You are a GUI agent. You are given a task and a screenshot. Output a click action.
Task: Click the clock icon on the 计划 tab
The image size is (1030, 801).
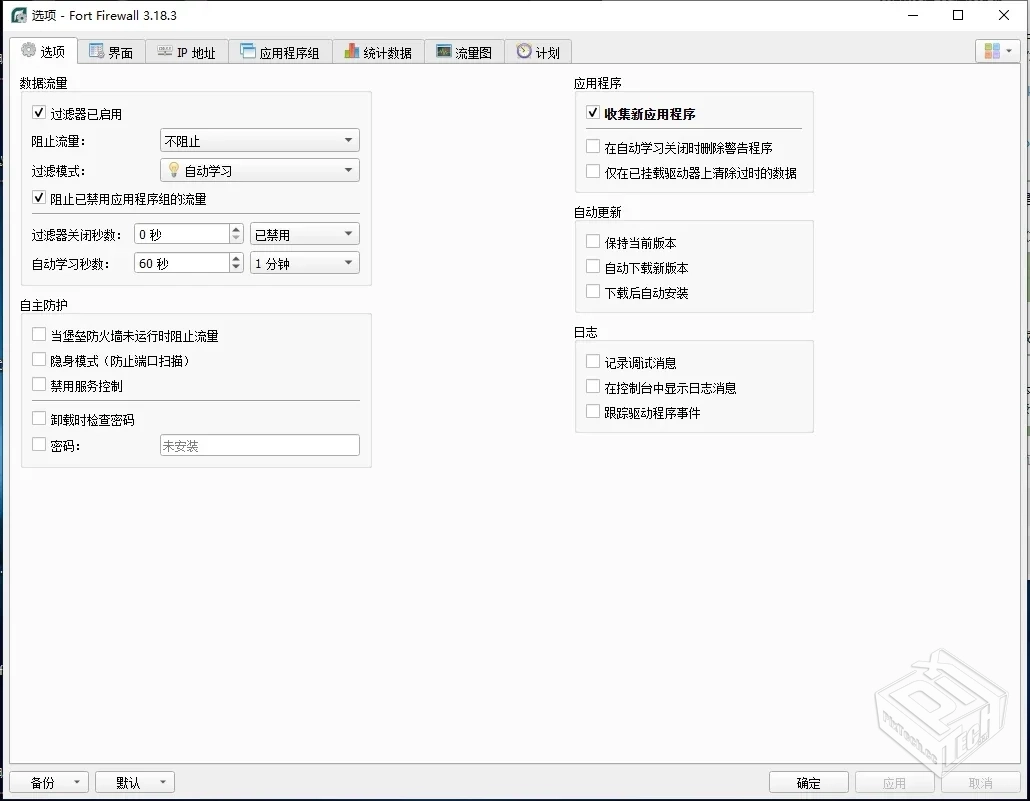522,50
